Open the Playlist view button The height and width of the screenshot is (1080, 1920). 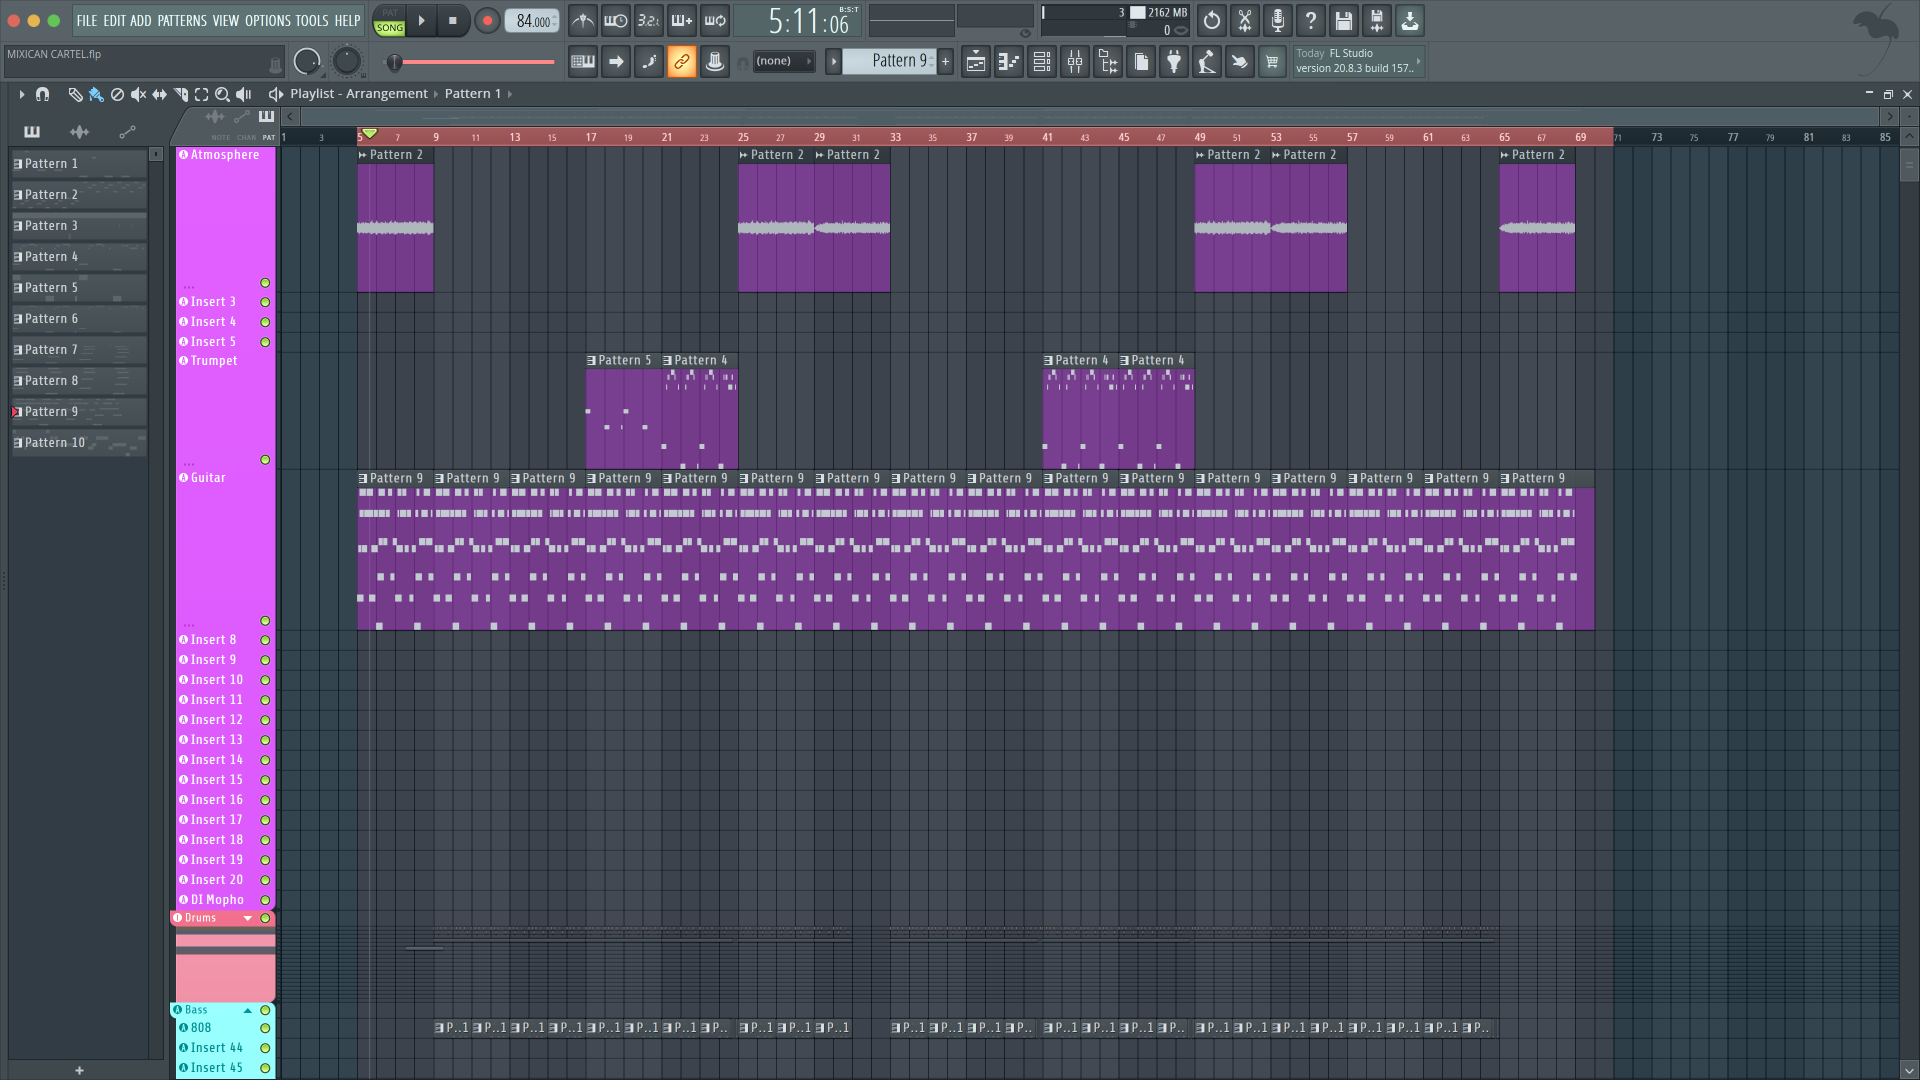975,62
